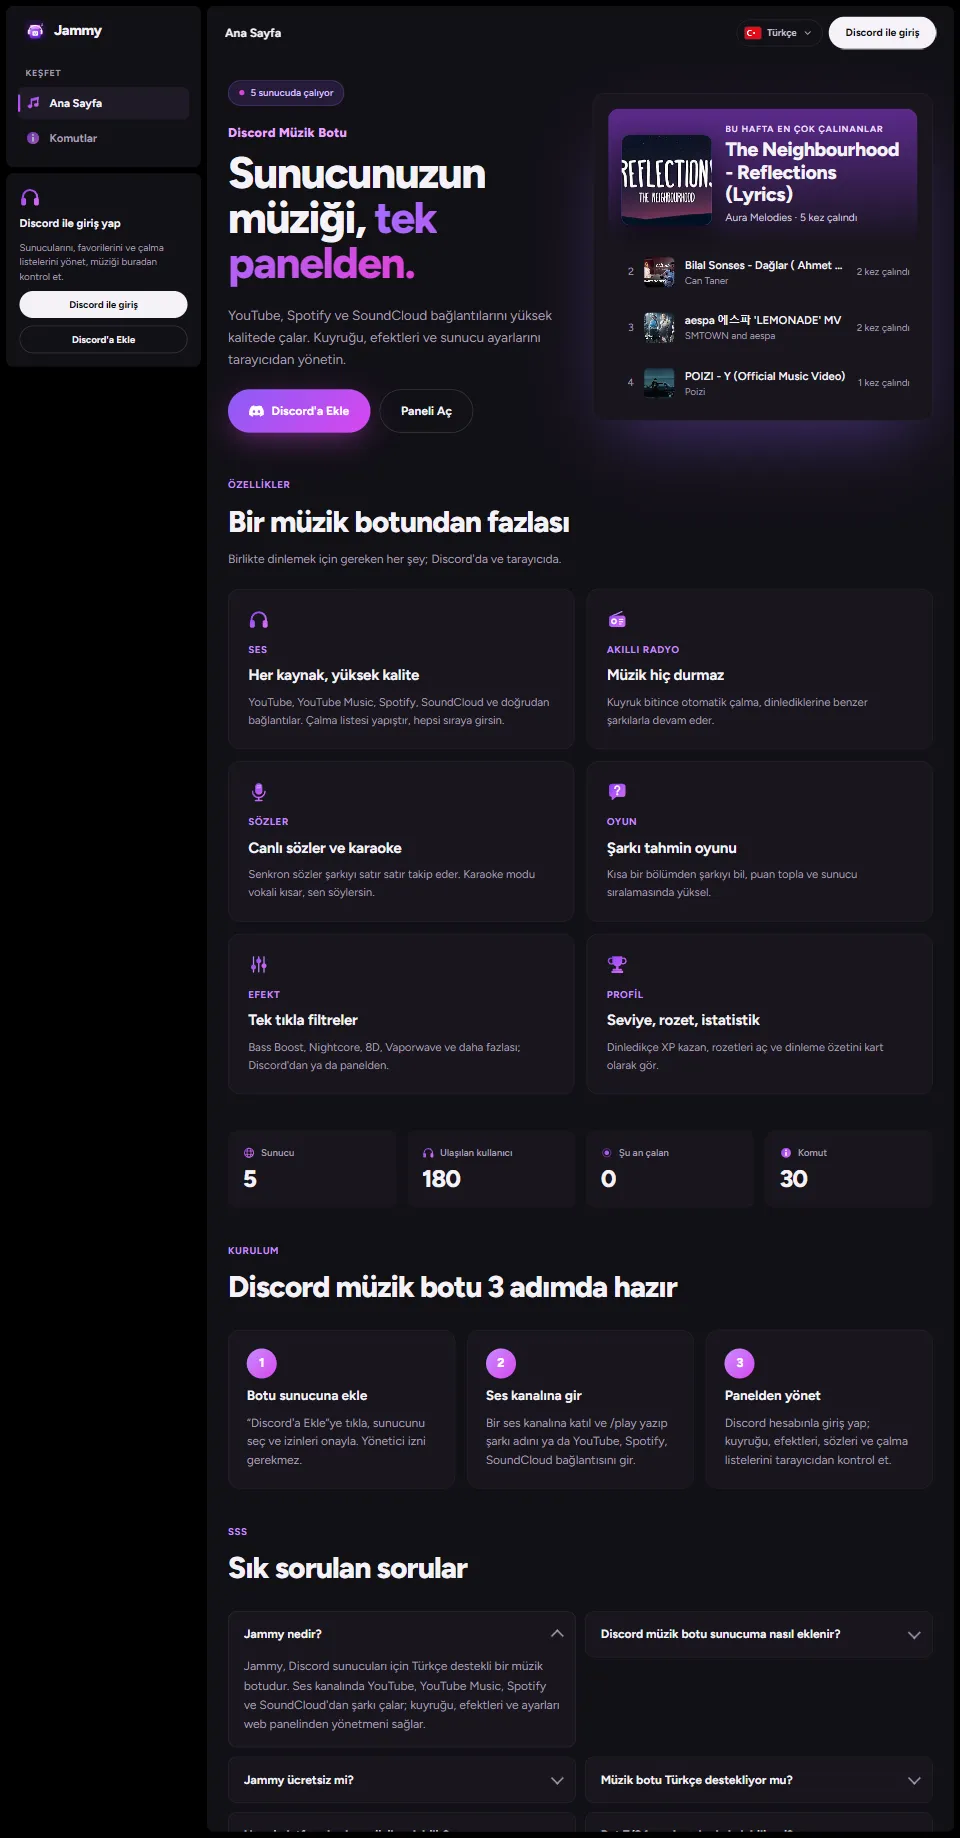Click the question bubble icon in Oyun card

tap(617, 792)
